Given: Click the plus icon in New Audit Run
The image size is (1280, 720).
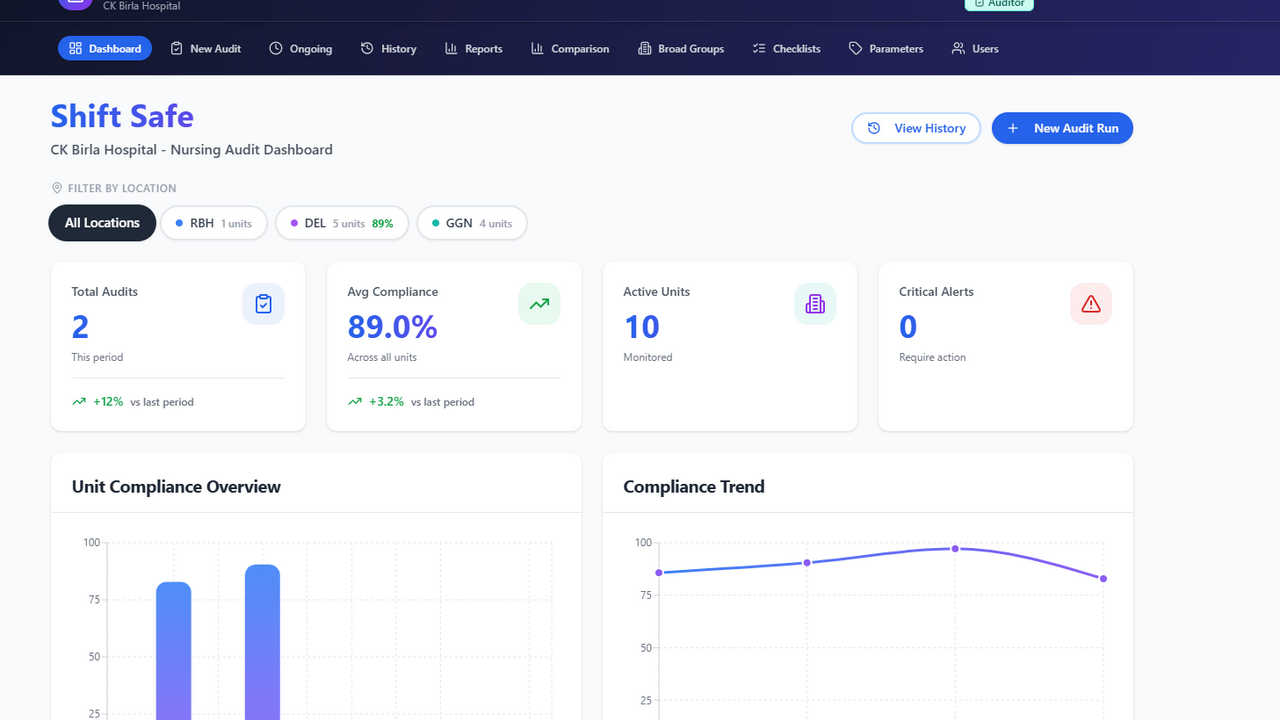Looking at the screenshot, I should tap(1013, 128).
